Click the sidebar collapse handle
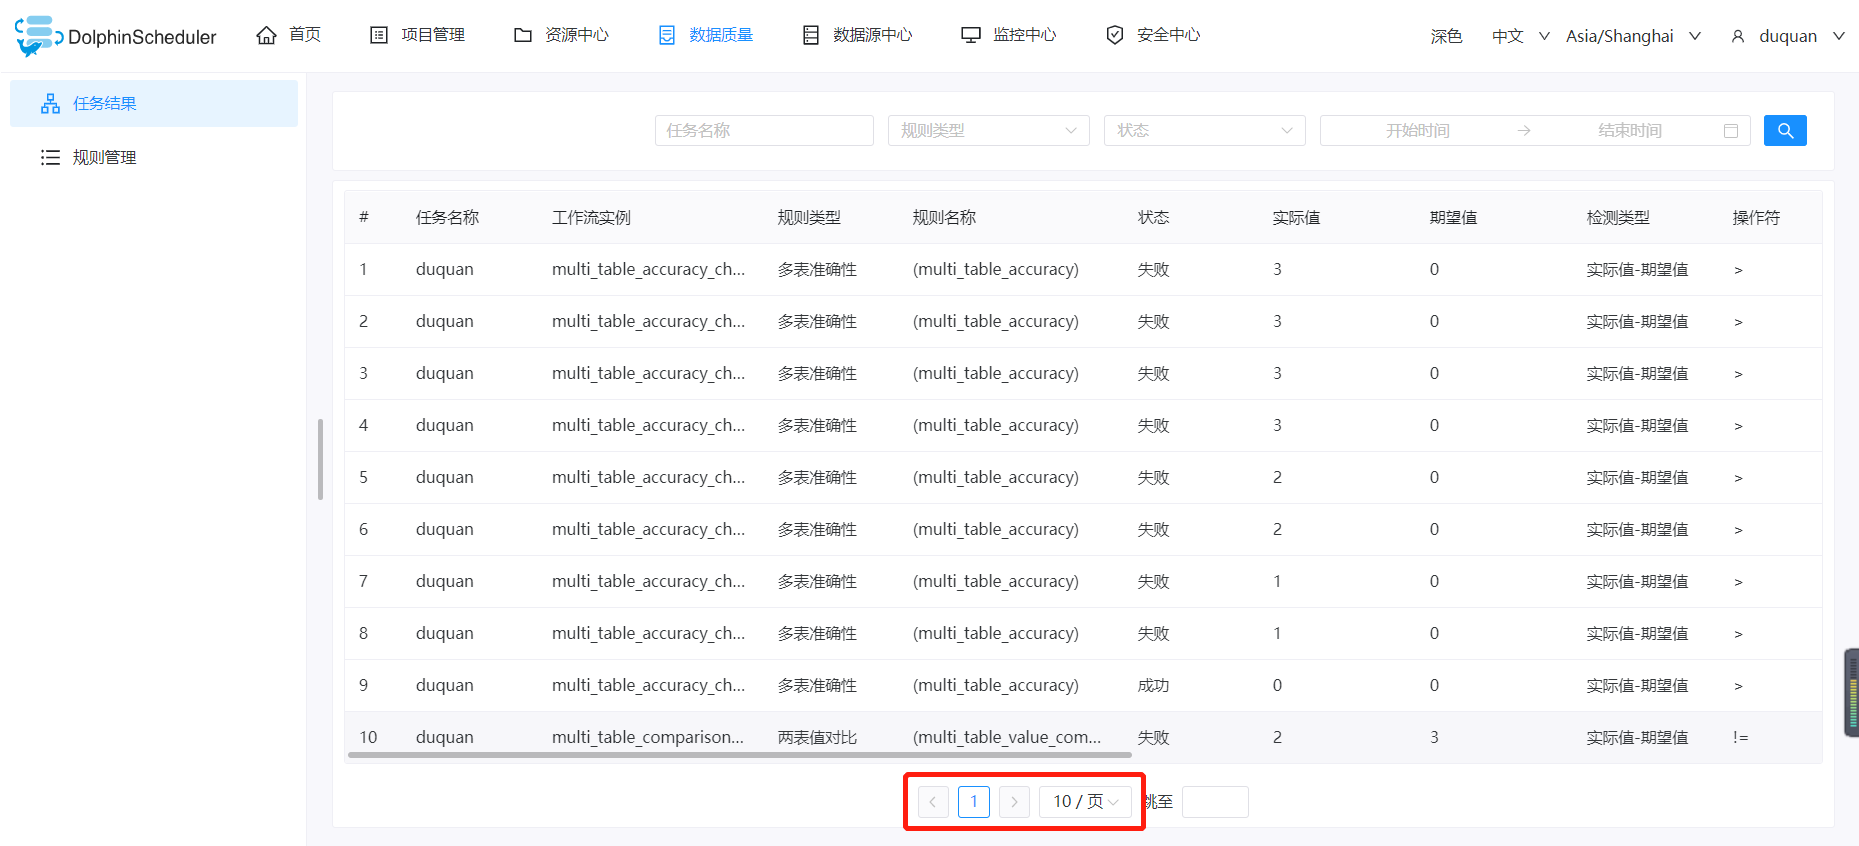 coord(320,459)
